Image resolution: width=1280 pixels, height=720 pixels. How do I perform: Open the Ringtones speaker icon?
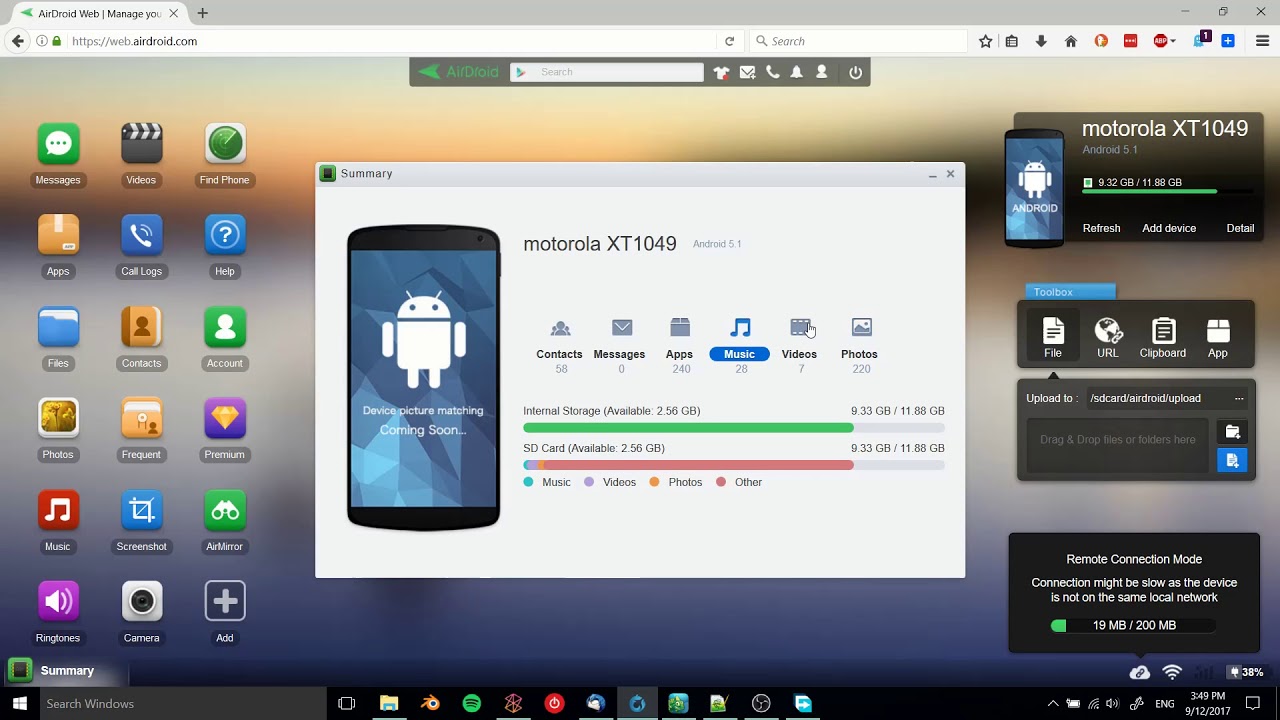click(x=58, y=601)
